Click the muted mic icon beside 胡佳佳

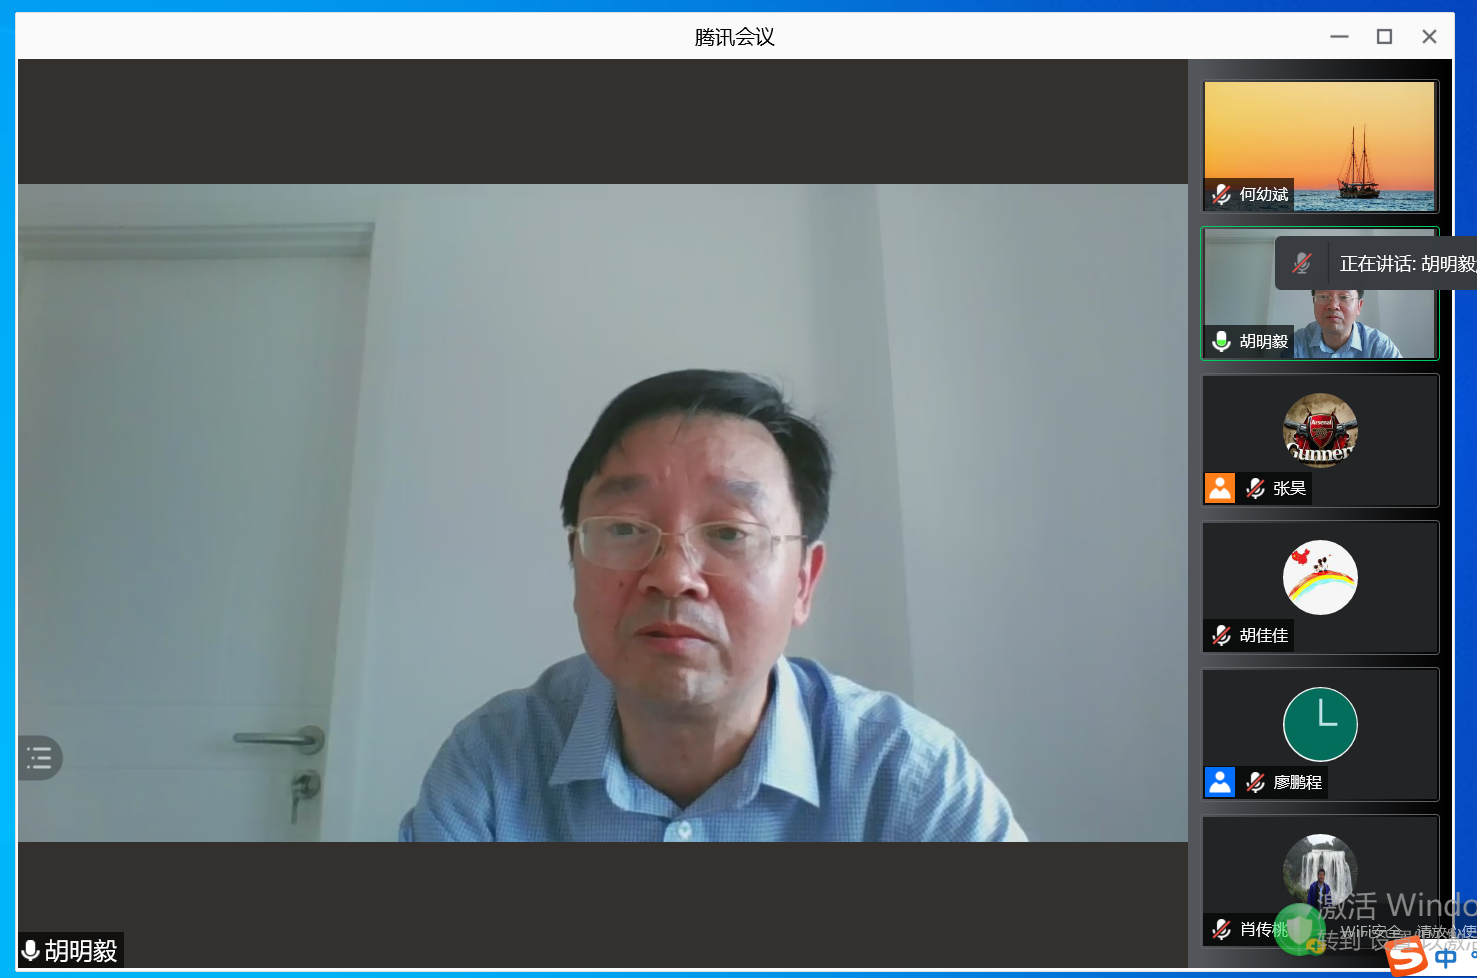point(1221,635)
